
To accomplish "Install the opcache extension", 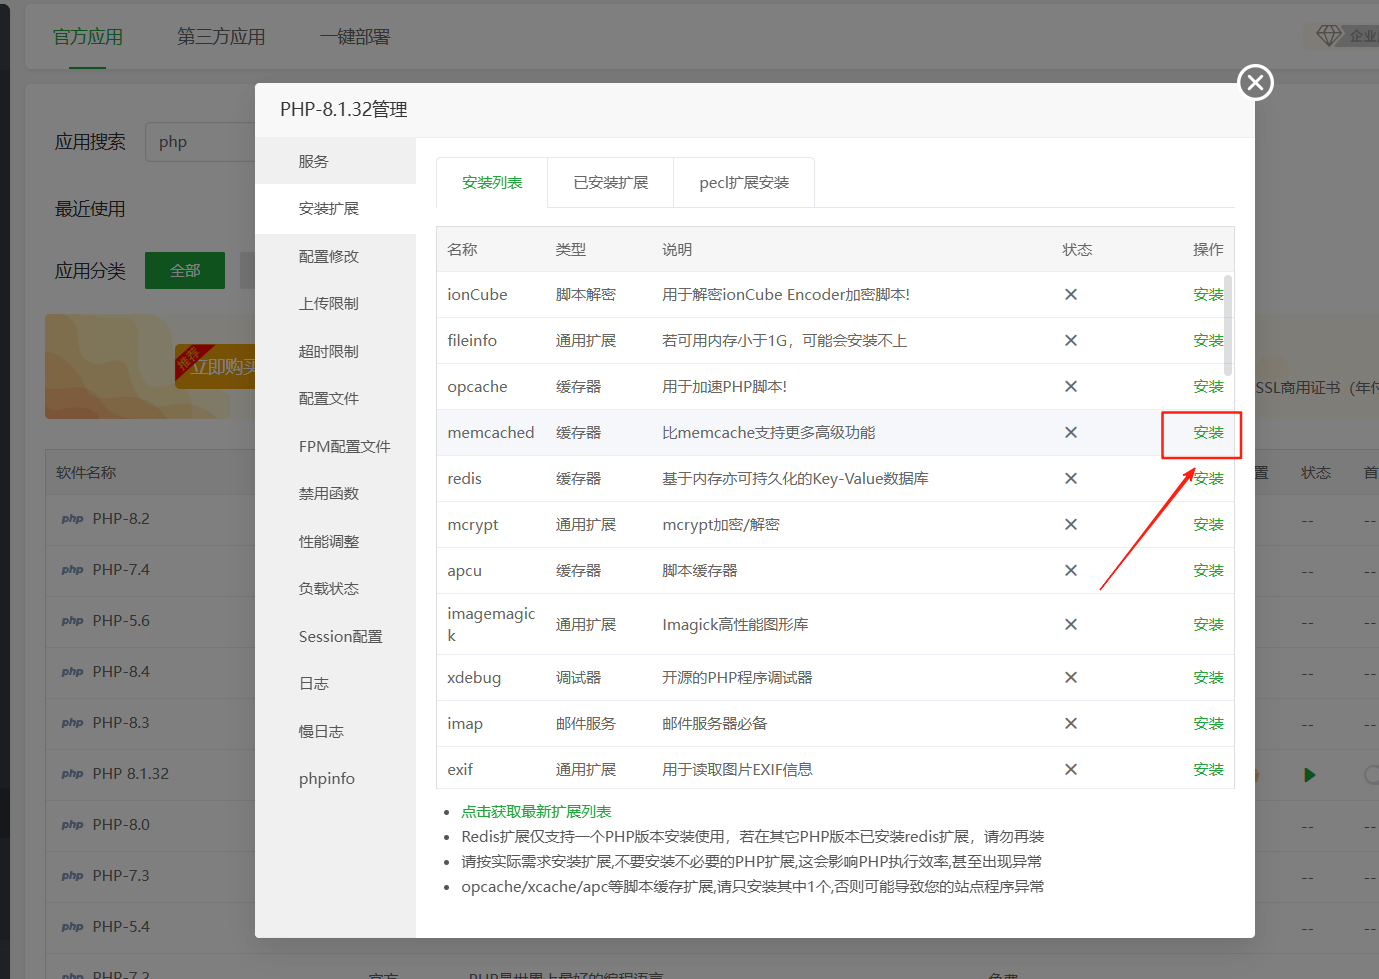I will 1208,386.
